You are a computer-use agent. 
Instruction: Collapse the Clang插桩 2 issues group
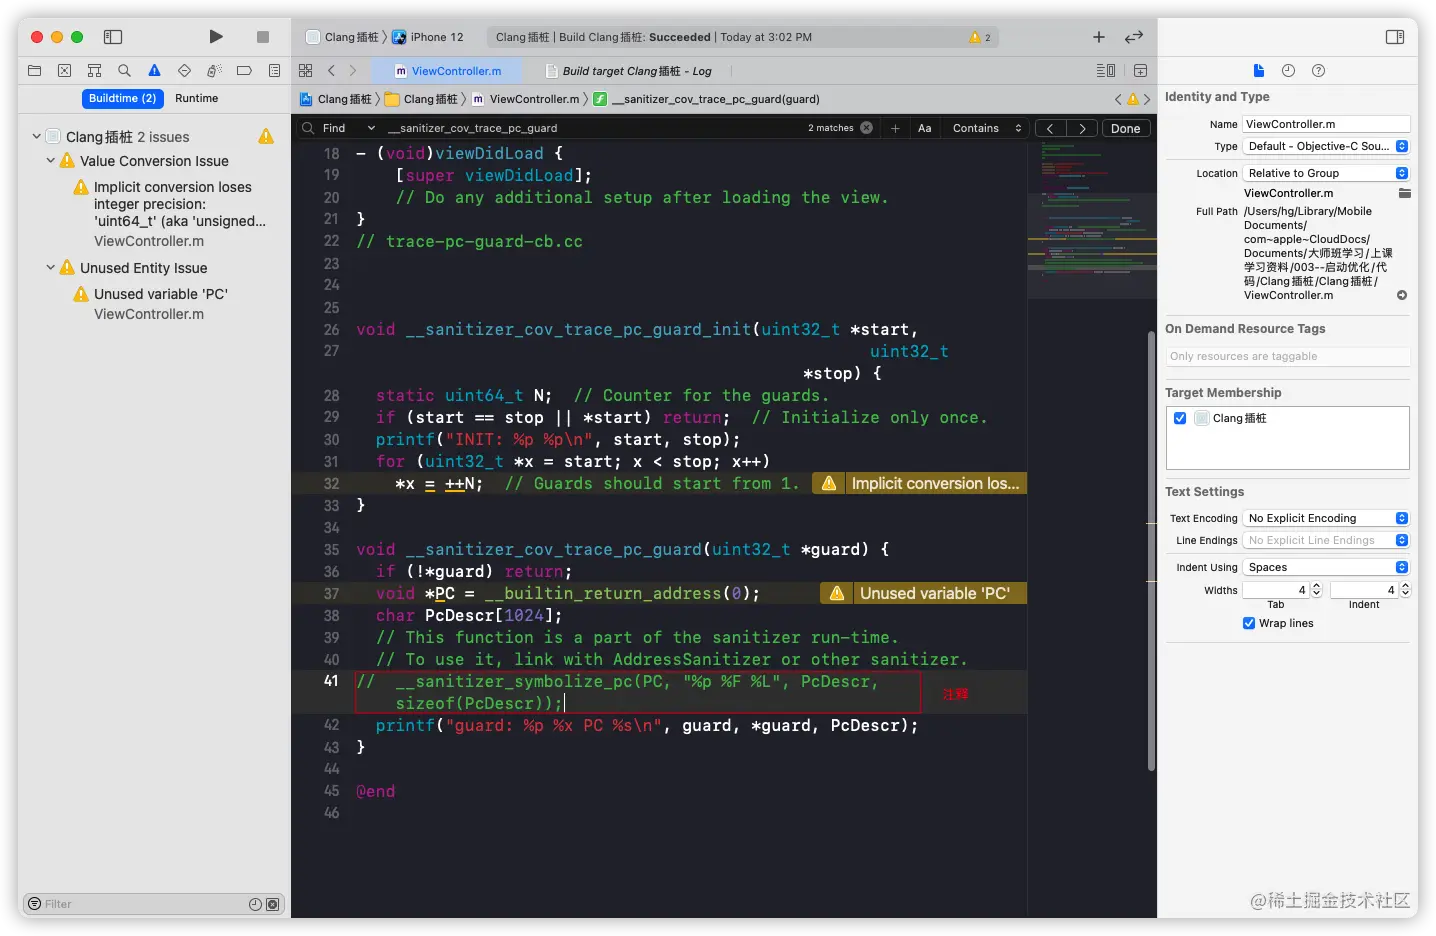(x=37, y=136)
